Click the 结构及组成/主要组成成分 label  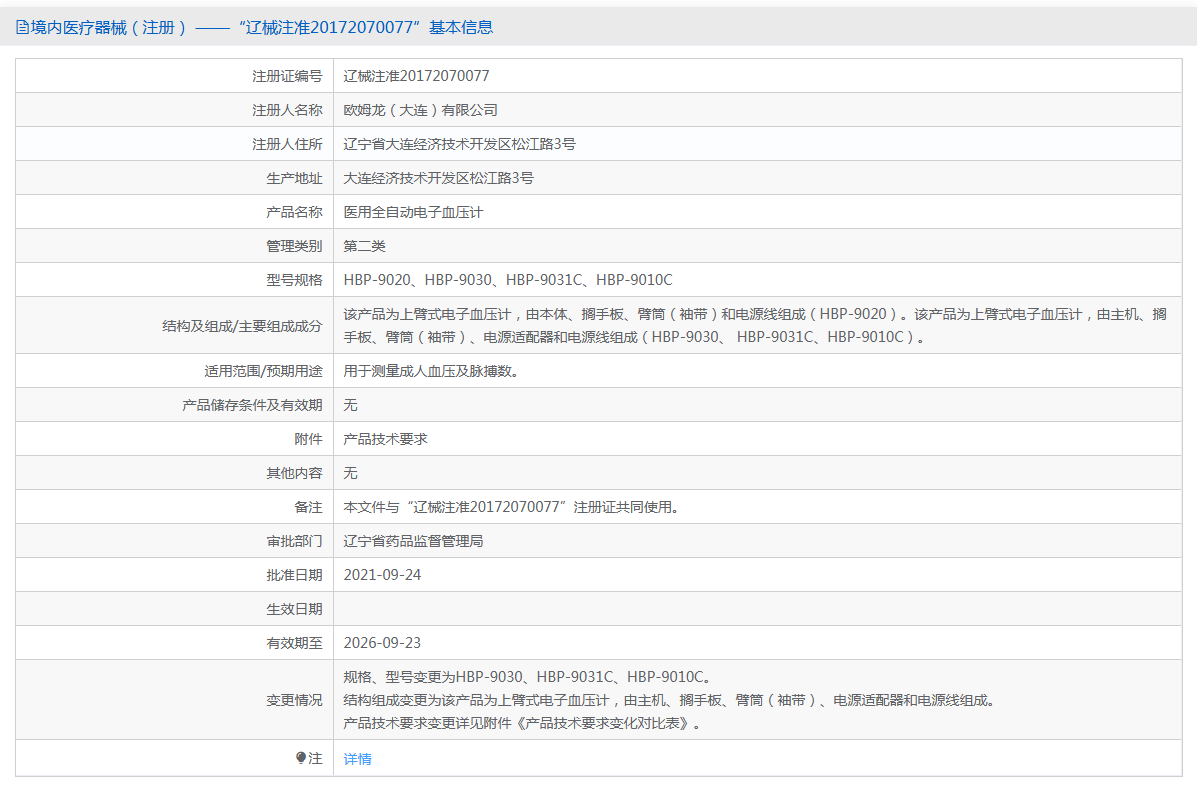(242, 326)
